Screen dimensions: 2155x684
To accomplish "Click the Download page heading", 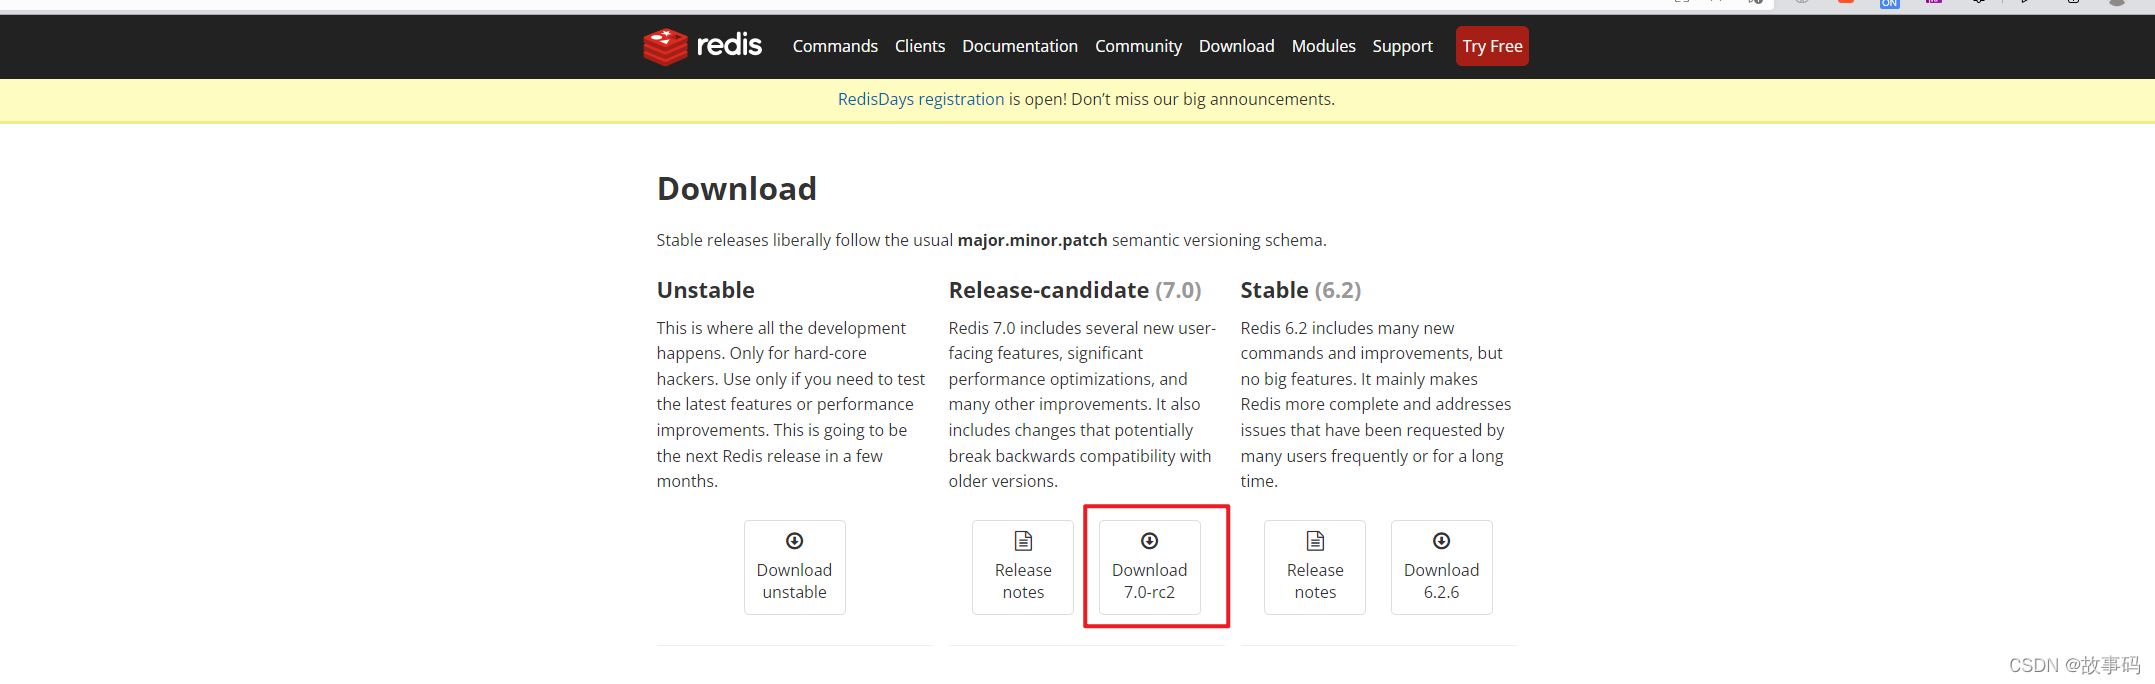I will point(737,189).
